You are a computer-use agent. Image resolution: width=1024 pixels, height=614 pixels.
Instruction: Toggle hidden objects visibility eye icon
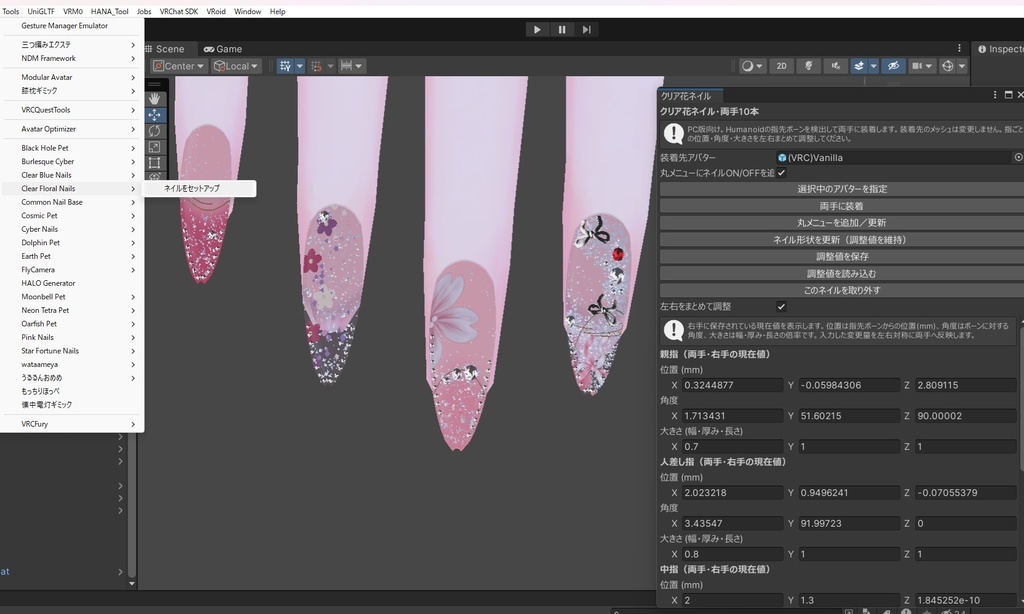[893, 66]
